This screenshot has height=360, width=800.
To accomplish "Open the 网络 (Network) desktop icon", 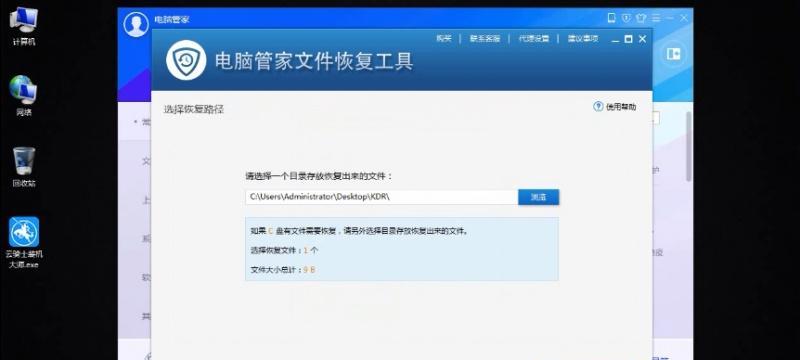I will pyautogui.click(x=23, y=95).
